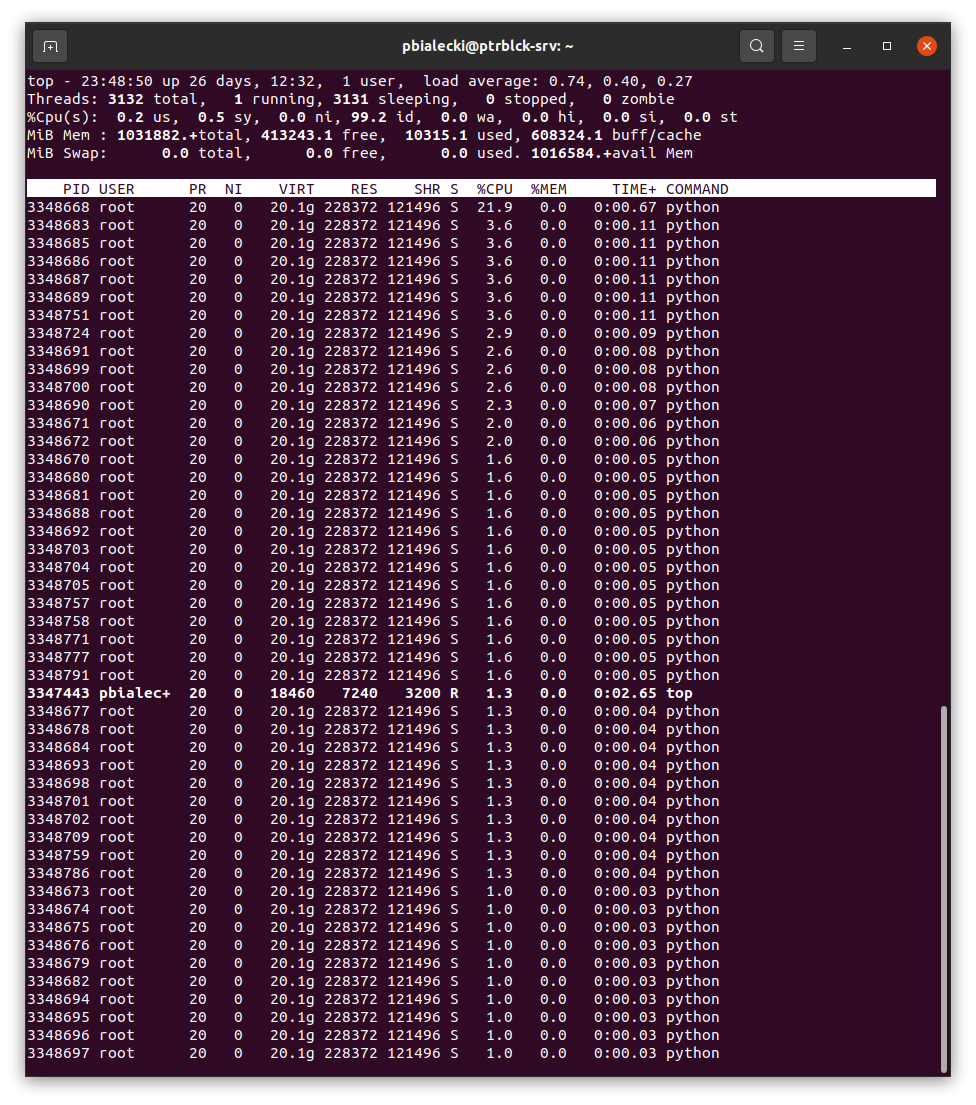Open the terminal hamburger menu
The width and height of the screenshot is (976, 1105).
click(x=798, y=46)
